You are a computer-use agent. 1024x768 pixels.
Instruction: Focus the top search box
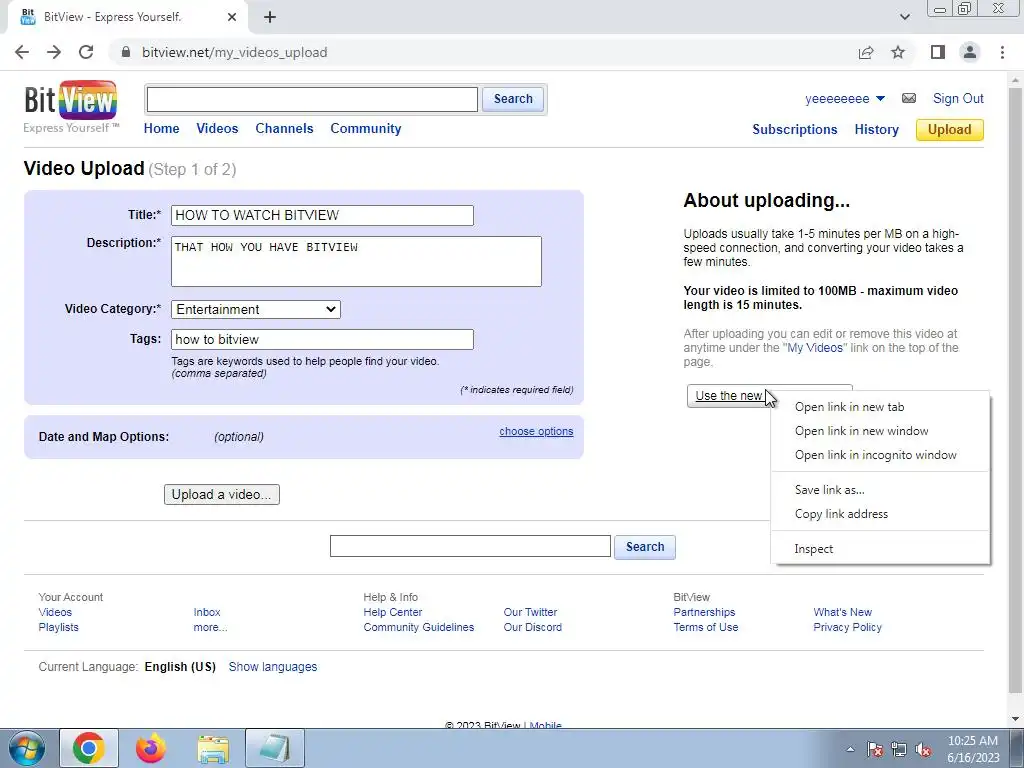(312, 99)
